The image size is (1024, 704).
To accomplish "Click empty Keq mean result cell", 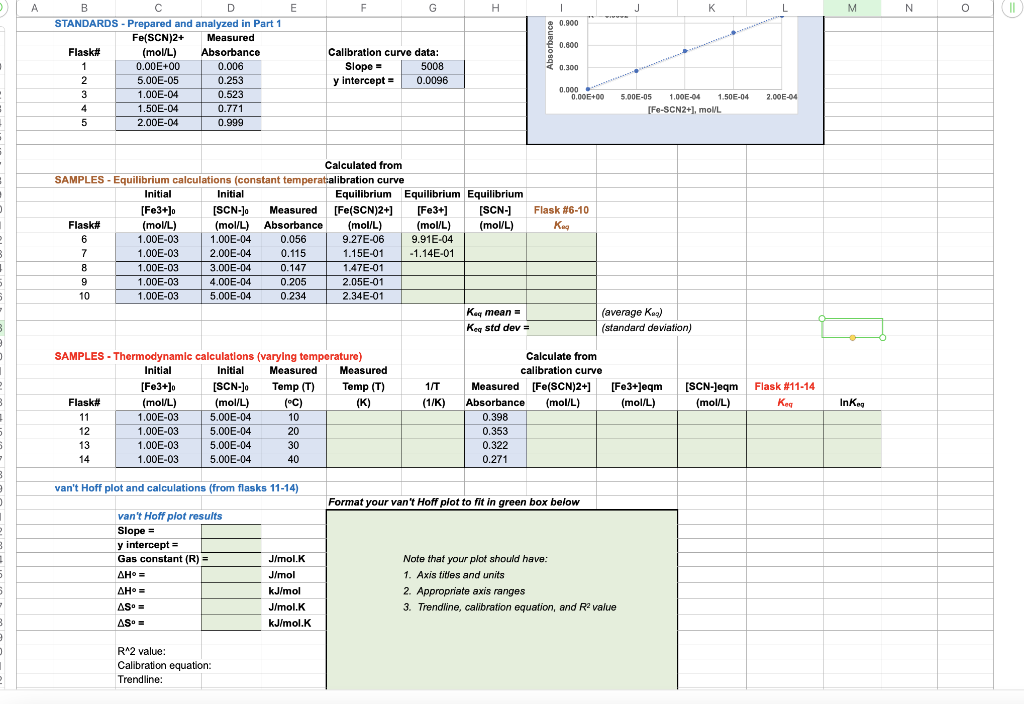I will [x=561, y=312].
